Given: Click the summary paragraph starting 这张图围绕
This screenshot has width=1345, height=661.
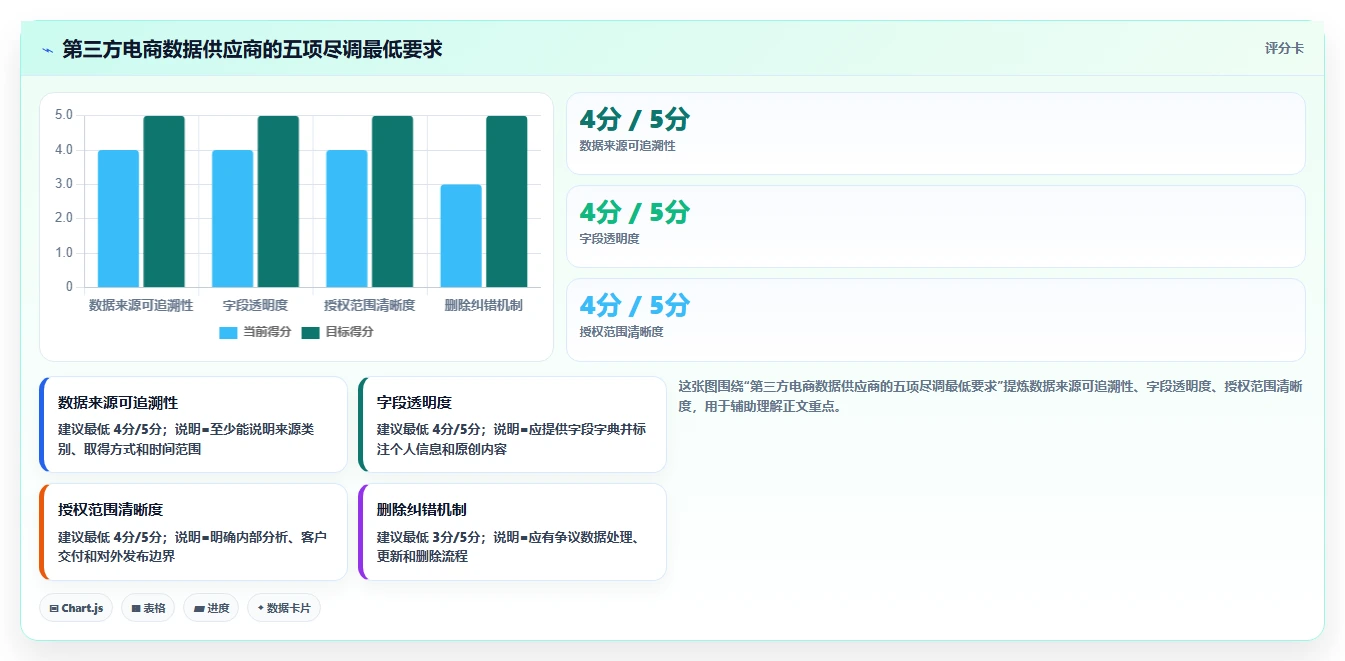Looking at the screenshot, I should pos(990,396).
